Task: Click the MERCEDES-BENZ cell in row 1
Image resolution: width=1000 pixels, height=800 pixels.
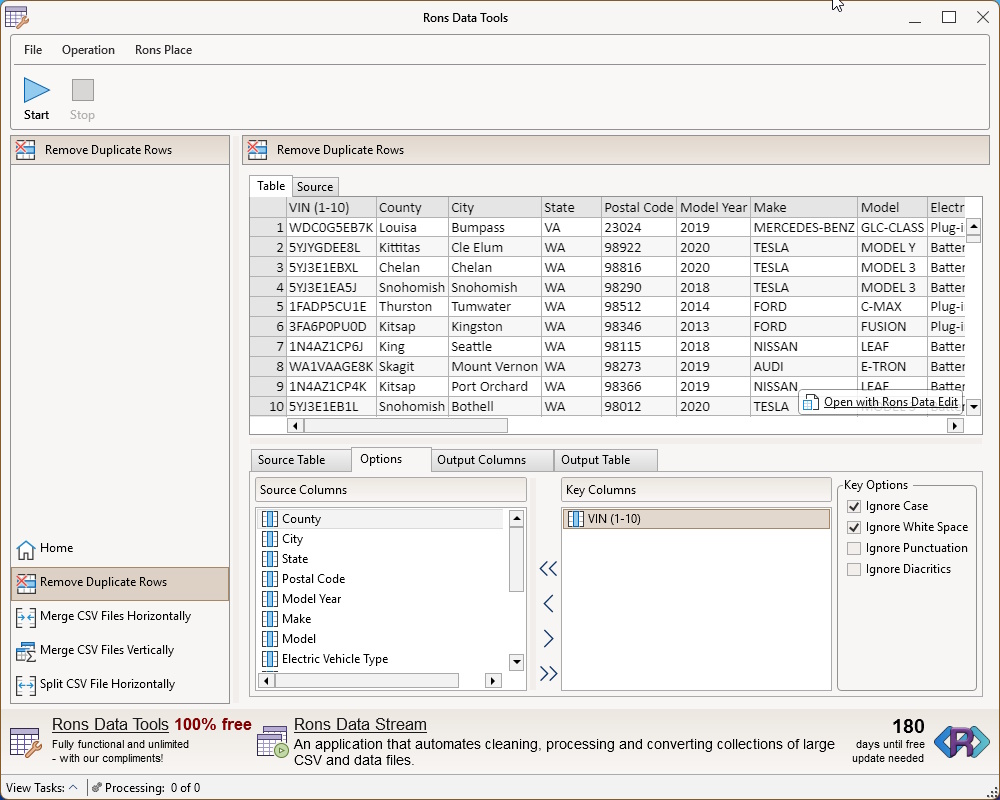Action: (x=804, y=228)
